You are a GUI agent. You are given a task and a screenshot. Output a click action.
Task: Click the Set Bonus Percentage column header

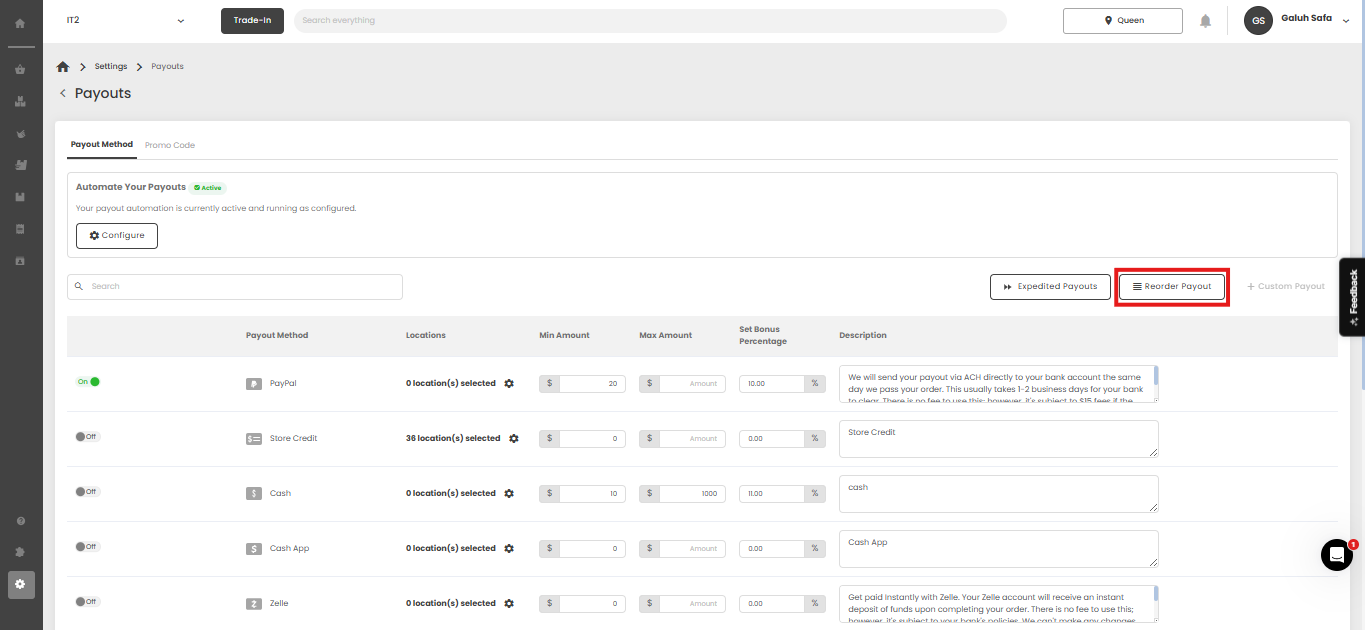click(x=763, y=335)
